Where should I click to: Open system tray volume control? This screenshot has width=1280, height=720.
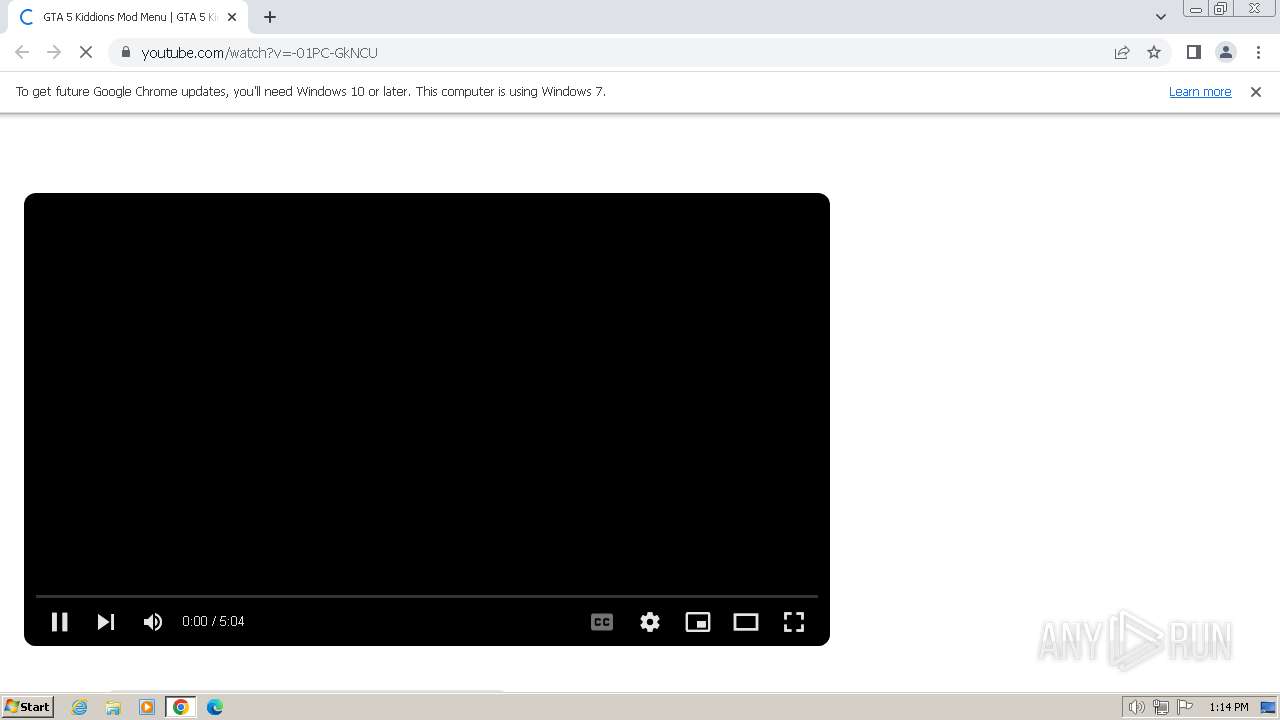click(x=1137, y=707)
